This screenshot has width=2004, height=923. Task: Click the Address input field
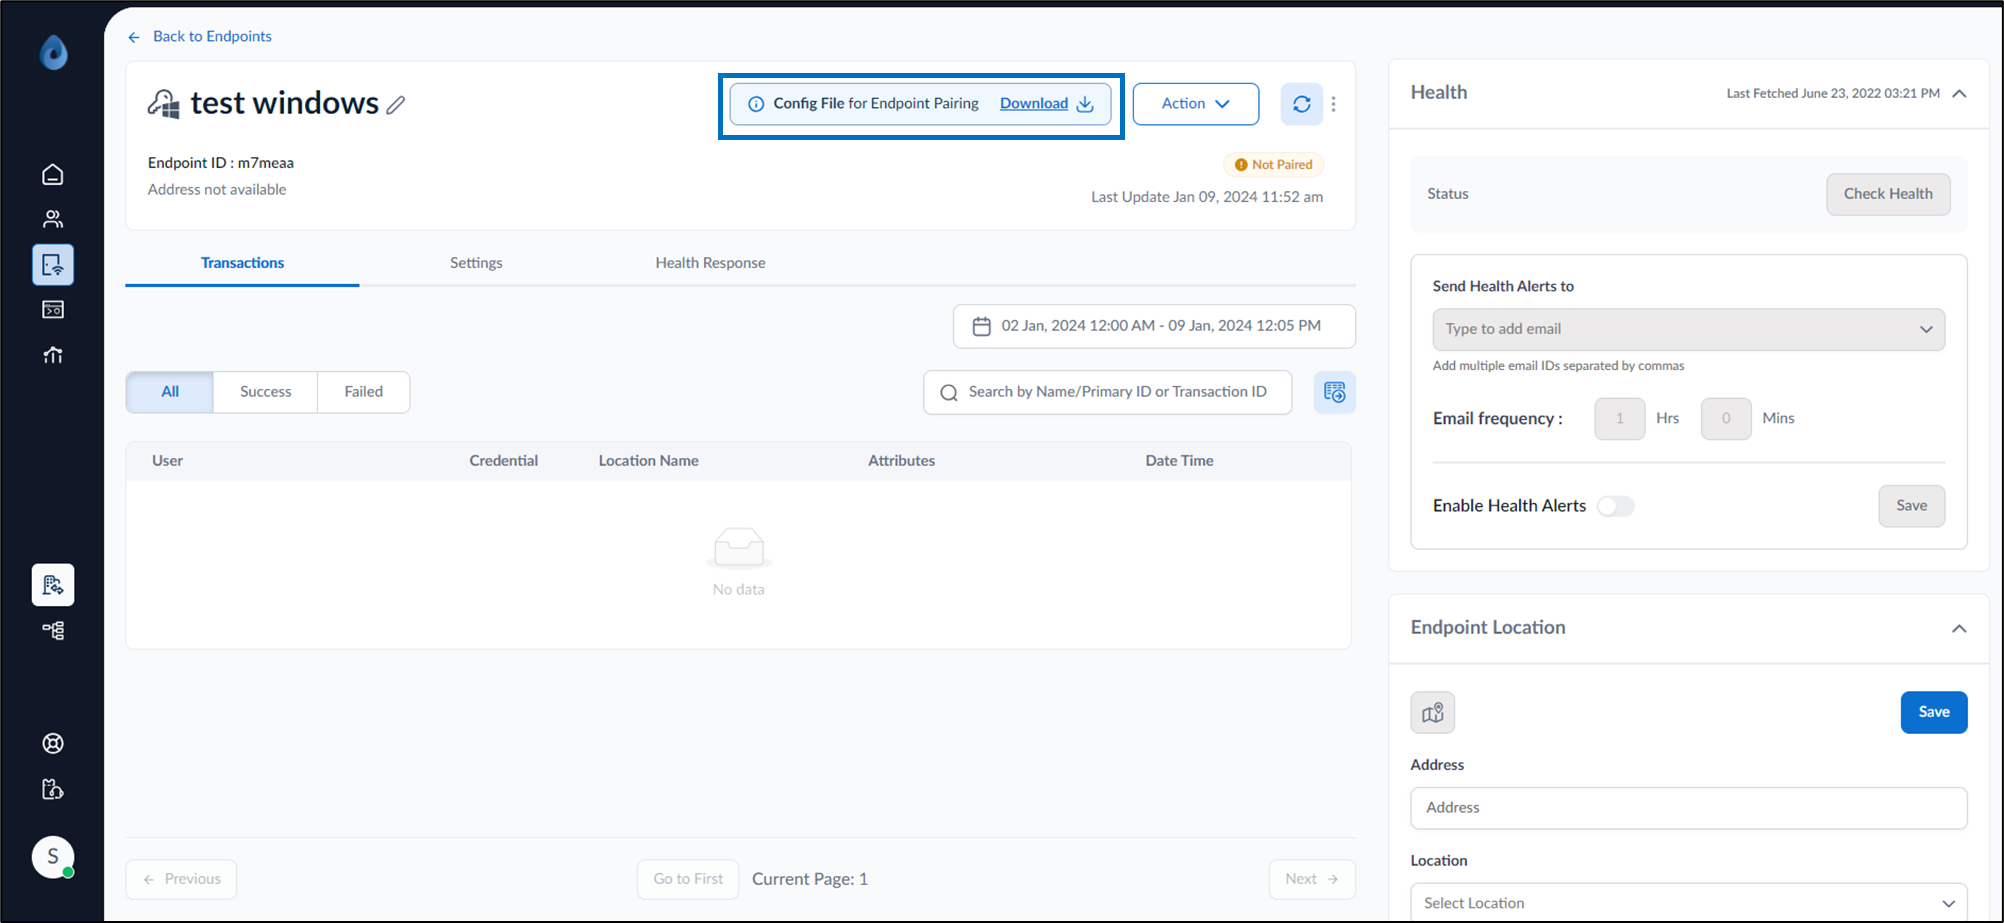[1689, 808]
